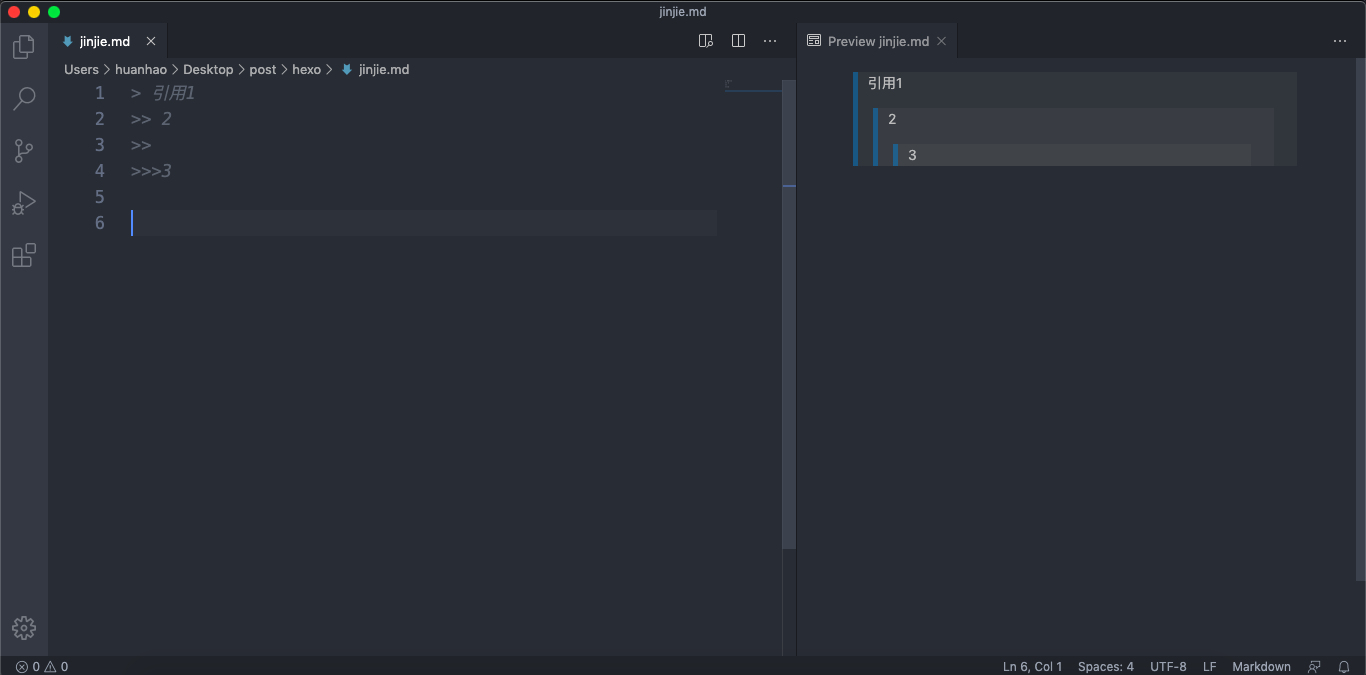Image resolution: width=1366 pixels, height=675 pixels.
Task: Click LF end of line selector
Action: pyautogui.click(x=1210, y=666)
